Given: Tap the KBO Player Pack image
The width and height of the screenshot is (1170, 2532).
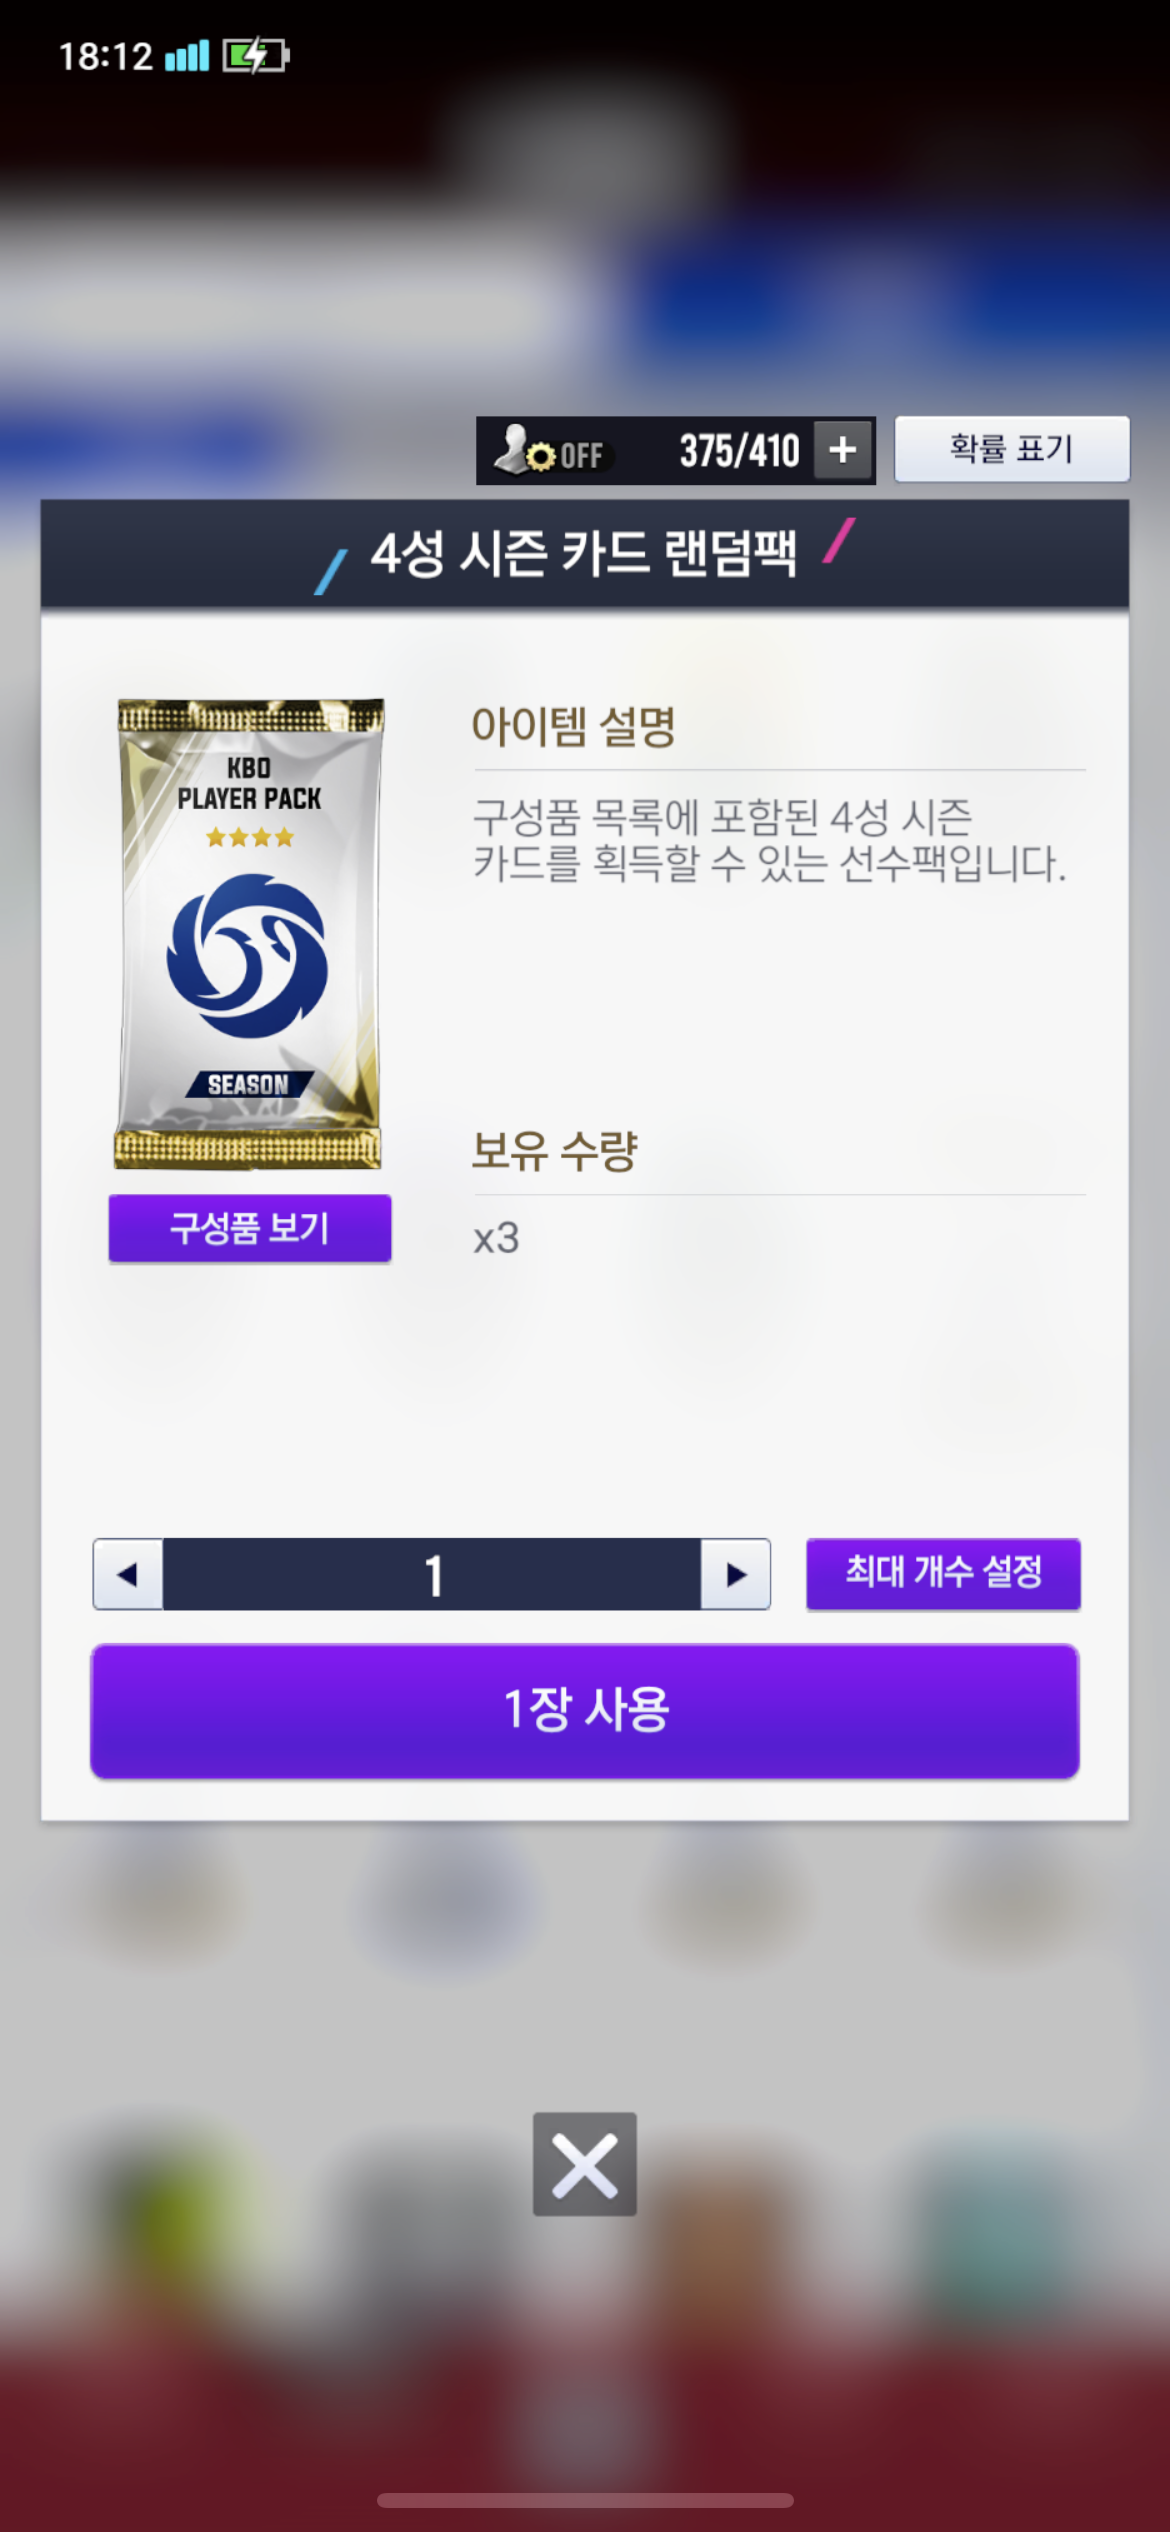Looking at the screenshot, I should [249, 934].
